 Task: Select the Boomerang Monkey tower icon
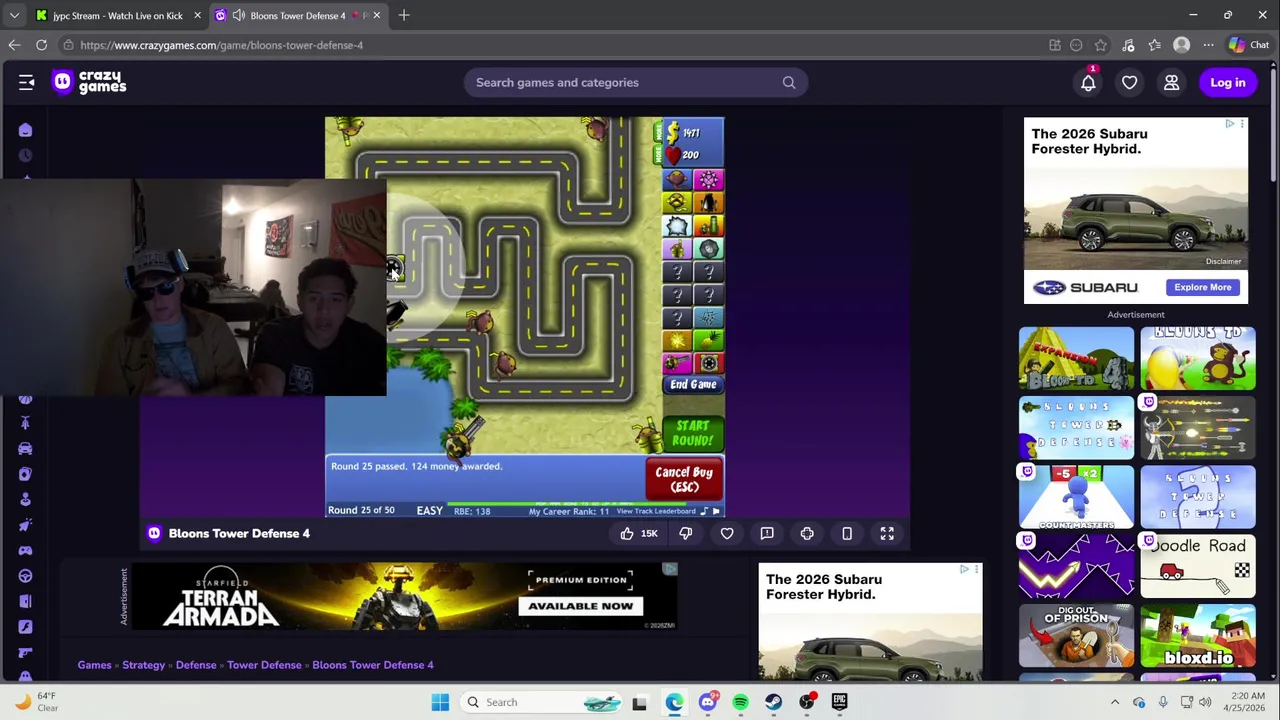pos(677,203)
